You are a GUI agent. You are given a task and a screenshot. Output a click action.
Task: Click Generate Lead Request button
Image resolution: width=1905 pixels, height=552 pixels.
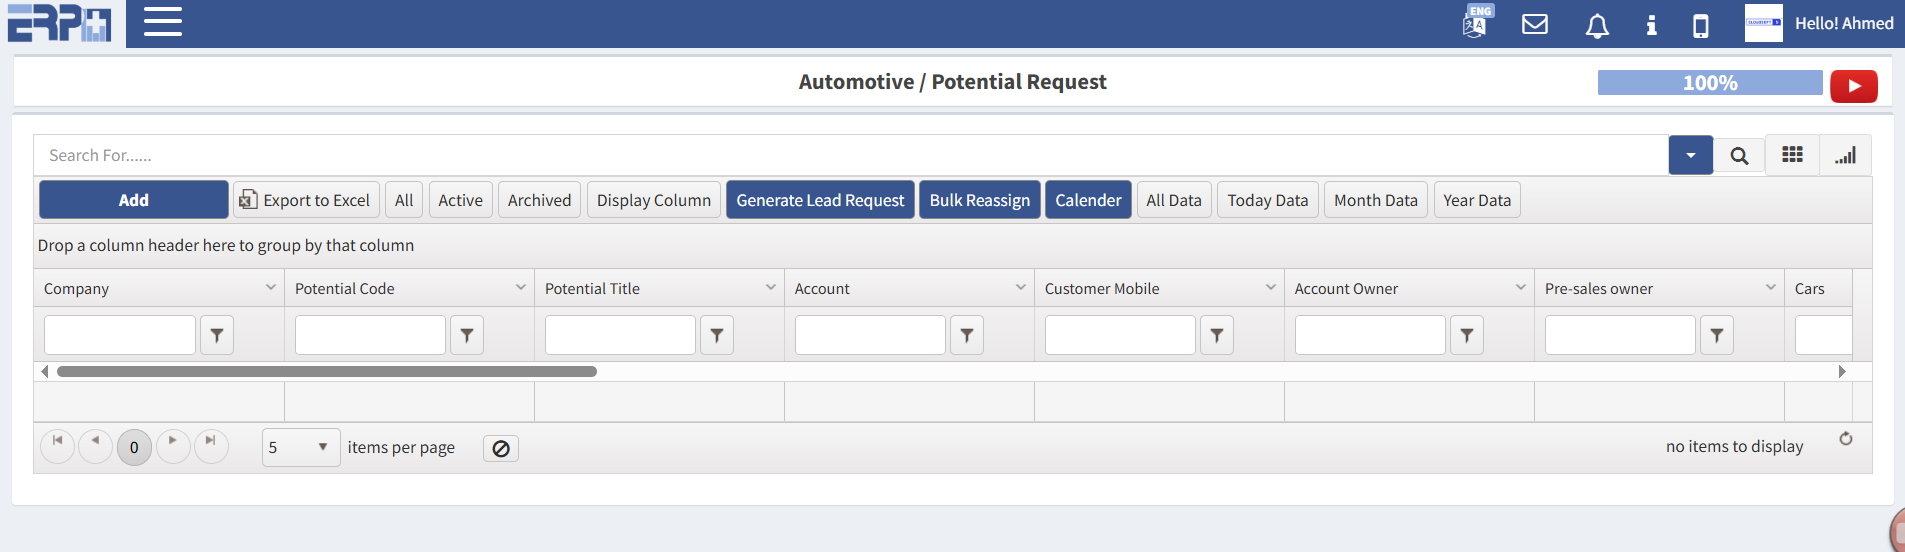820,200
